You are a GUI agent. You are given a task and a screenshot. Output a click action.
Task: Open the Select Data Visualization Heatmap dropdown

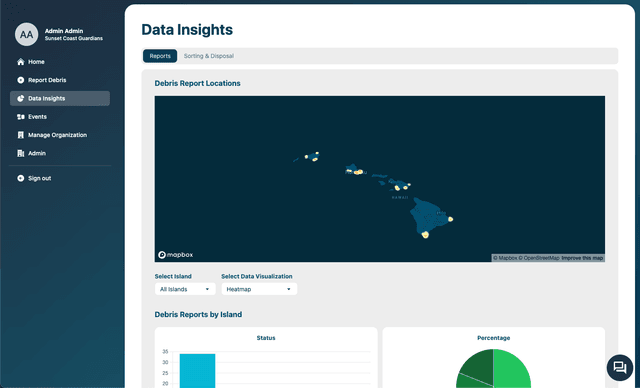259,289
